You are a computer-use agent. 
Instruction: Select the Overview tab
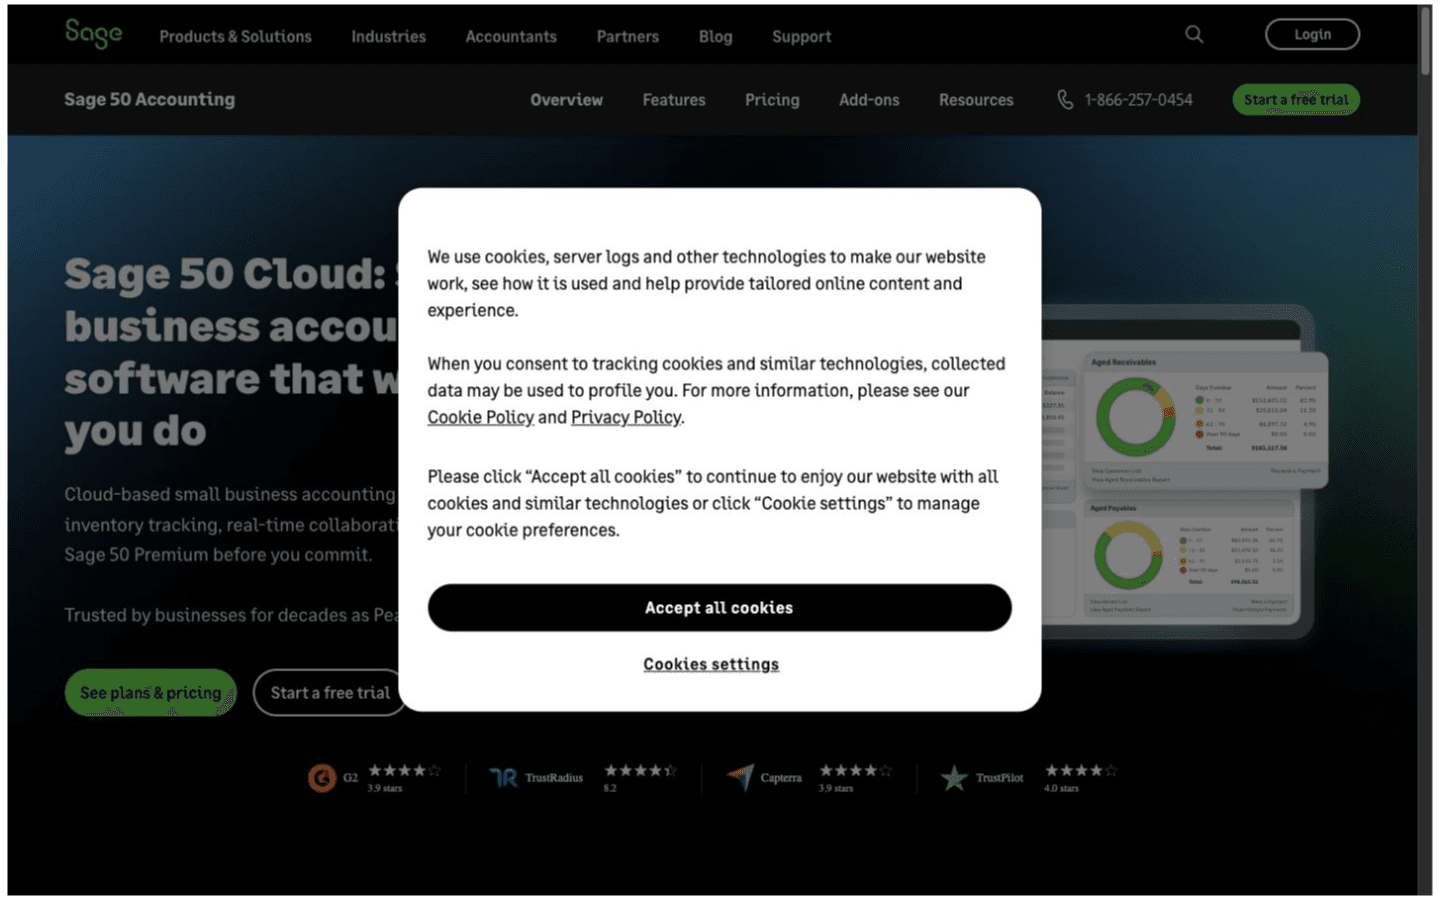point(566,99)
